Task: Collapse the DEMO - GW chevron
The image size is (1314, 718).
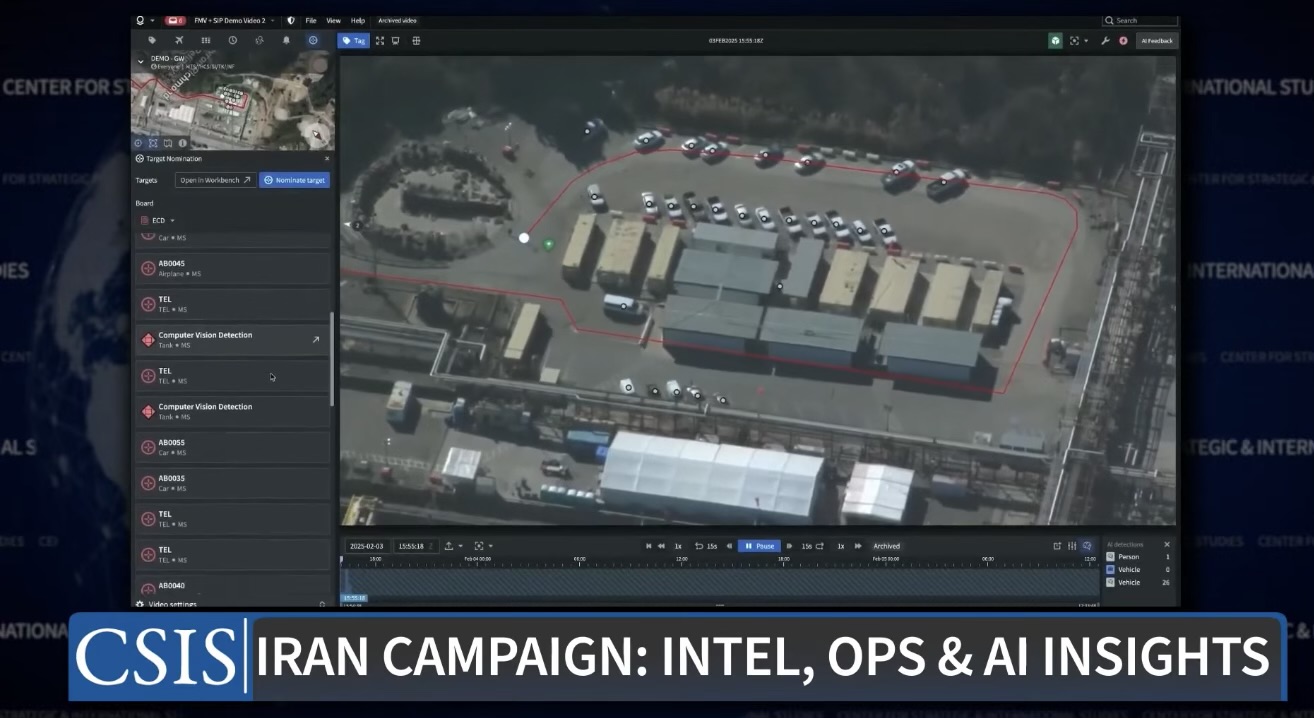Action: pyautogui.click(x=141, y=62)
